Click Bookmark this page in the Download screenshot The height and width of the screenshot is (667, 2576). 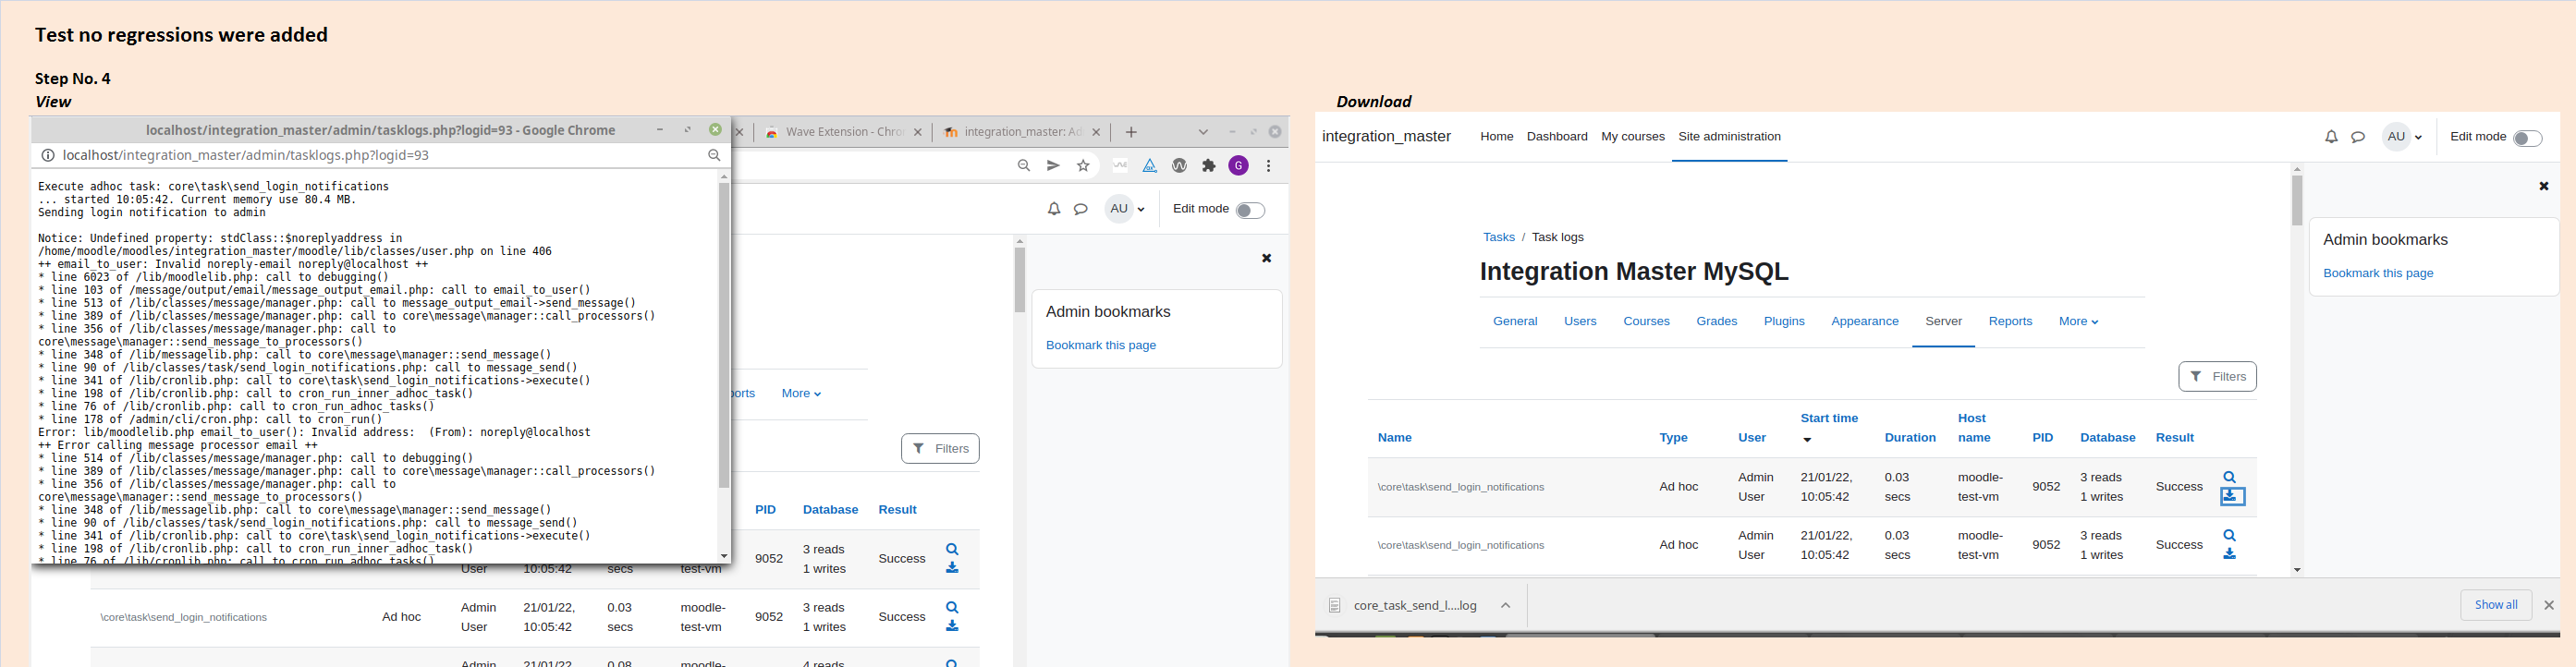coord(2377,274)
